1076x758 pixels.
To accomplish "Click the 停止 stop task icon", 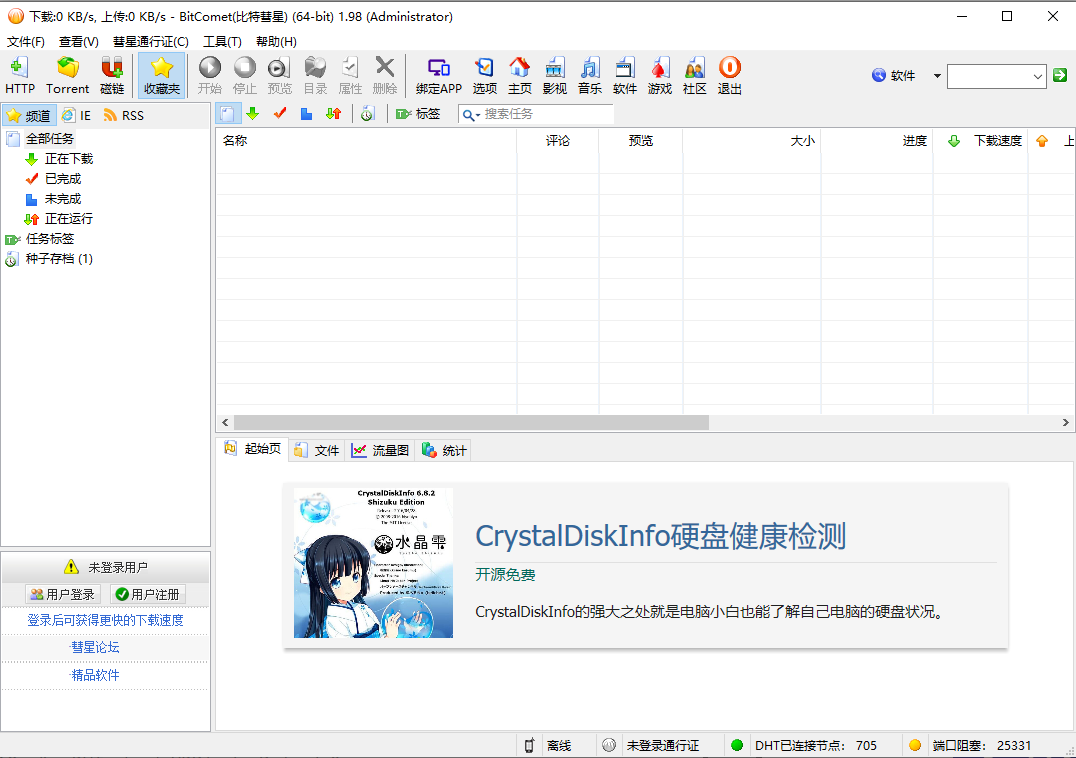I will pyautogui.click(x=244, y=75).
